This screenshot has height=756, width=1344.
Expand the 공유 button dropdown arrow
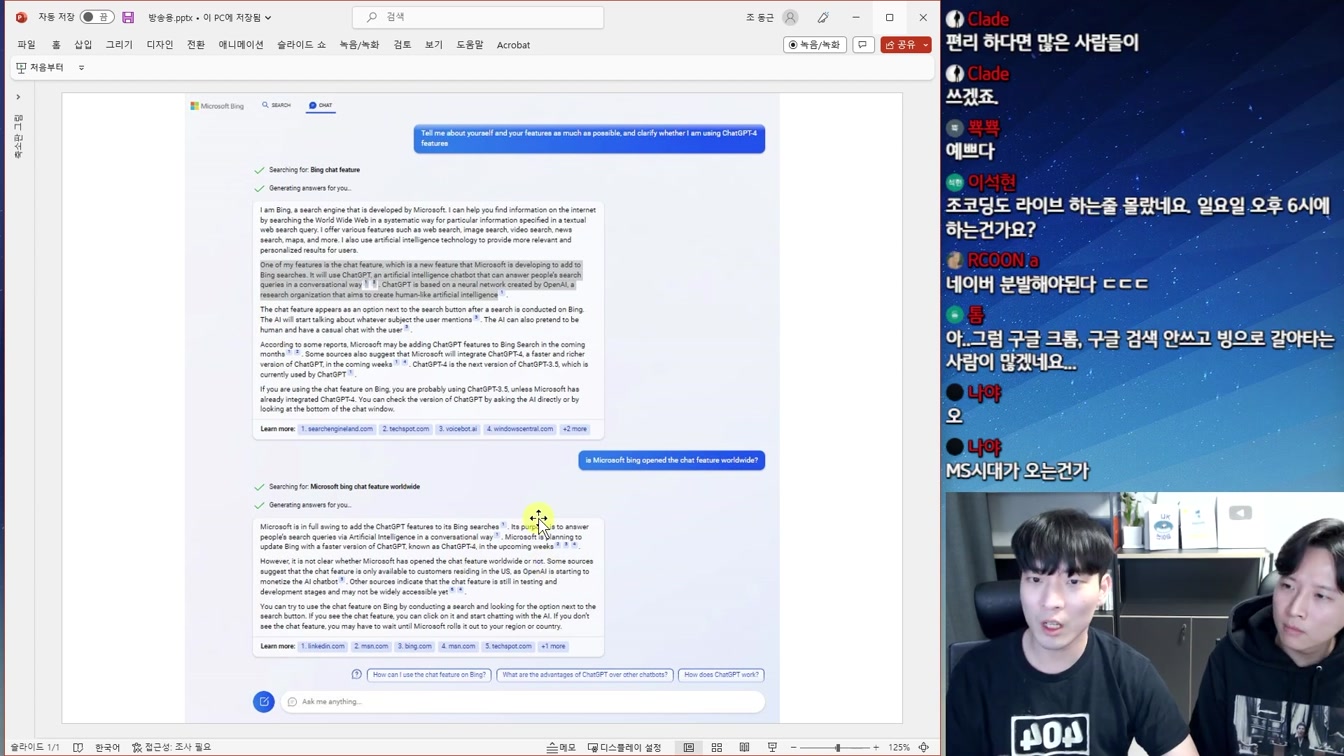click(926, 45)
